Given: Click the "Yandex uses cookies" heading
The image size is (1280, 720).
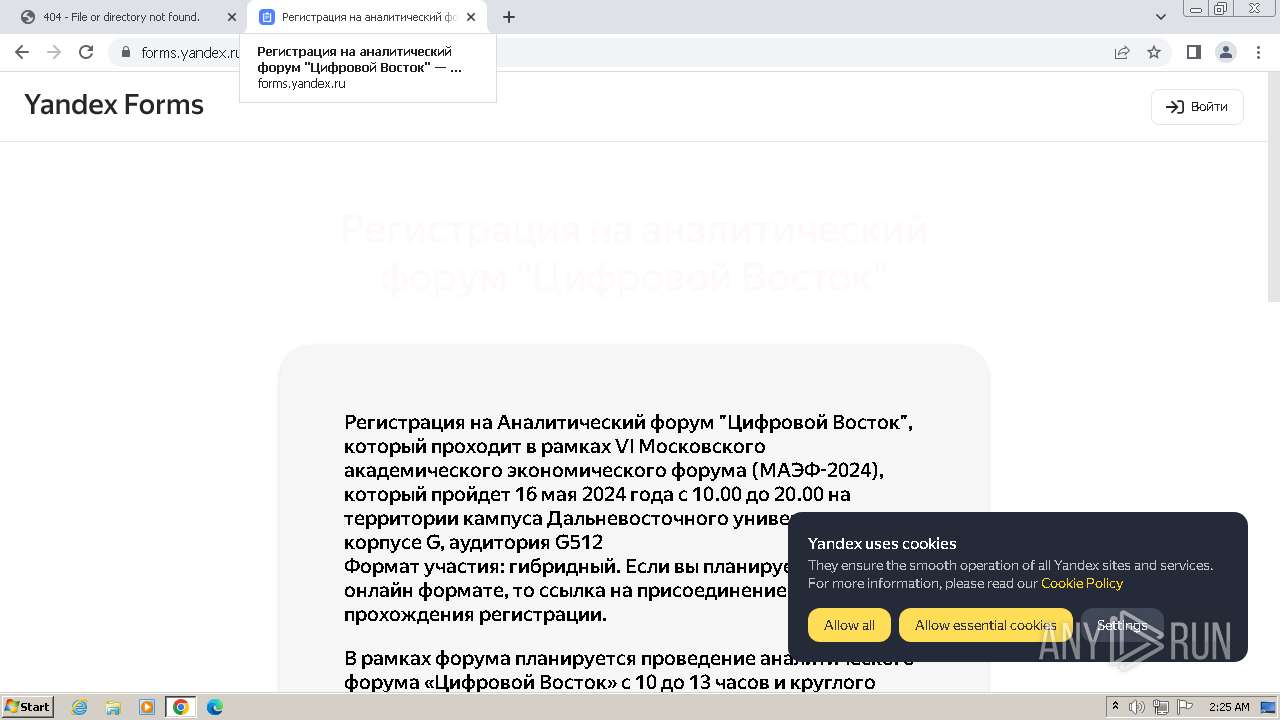Looking at the screenshot, I should pyautogui.click(x=882, y=544).
